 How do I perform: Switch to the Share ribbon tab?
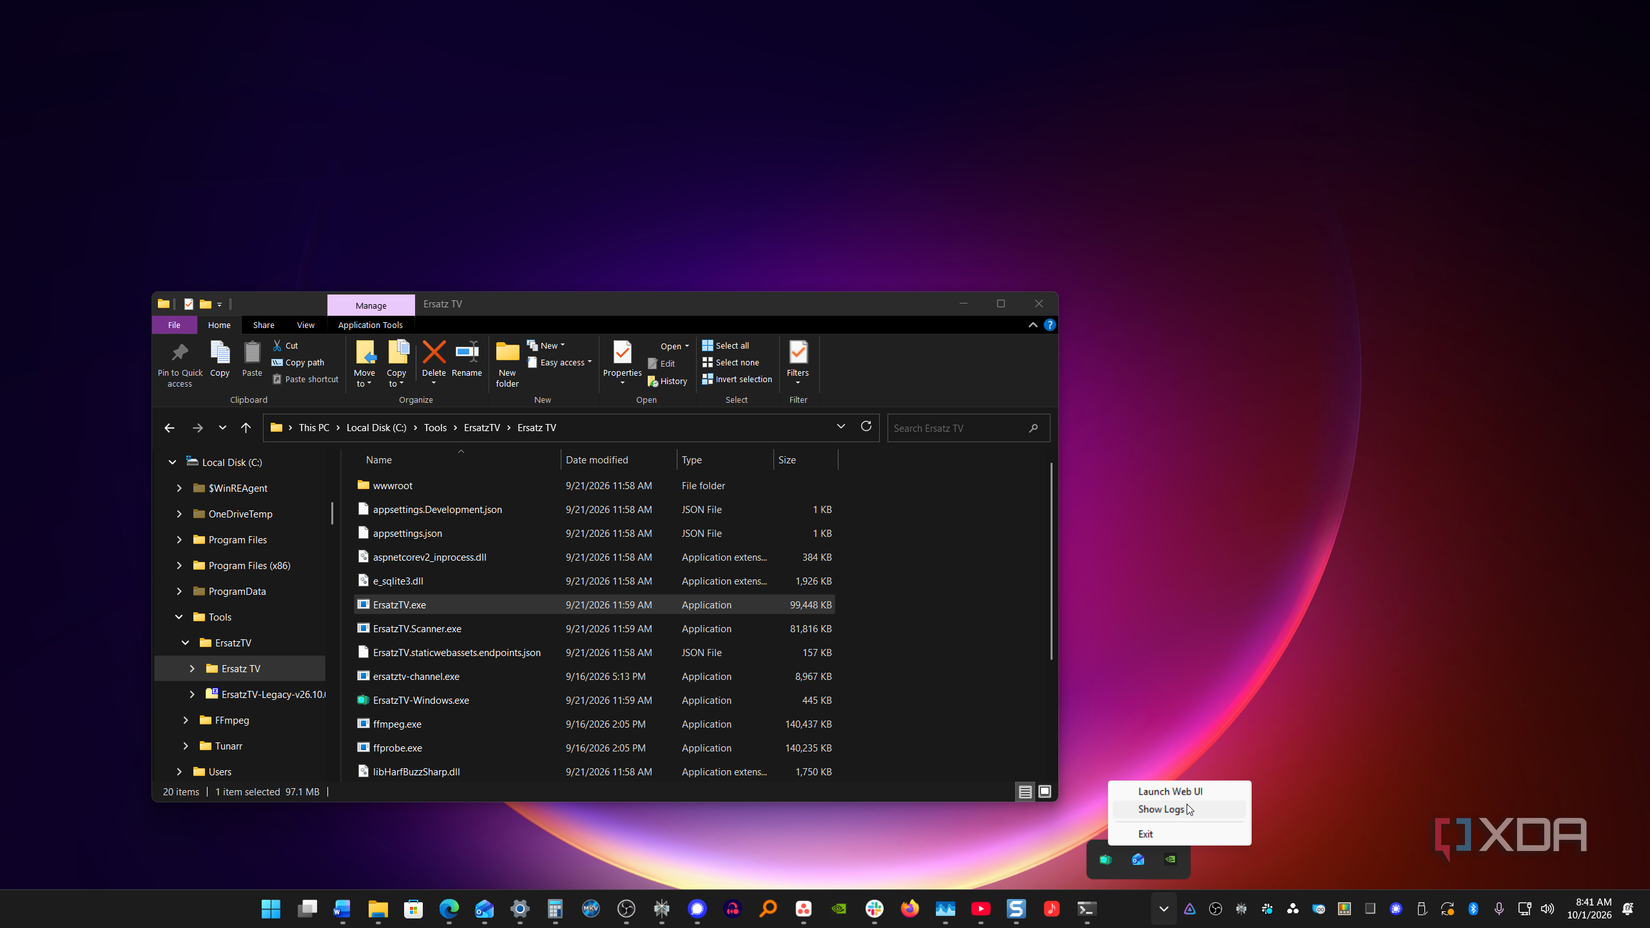point(264,325)
